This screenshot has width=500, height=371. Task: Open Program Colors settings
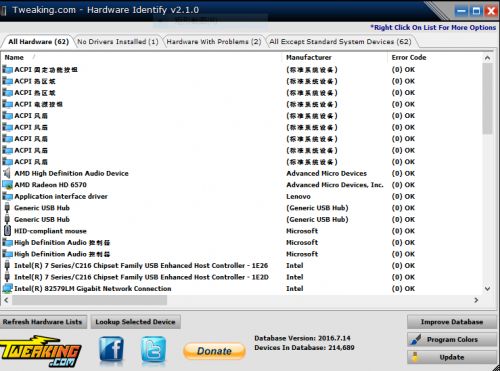click(x=452, y=340)
